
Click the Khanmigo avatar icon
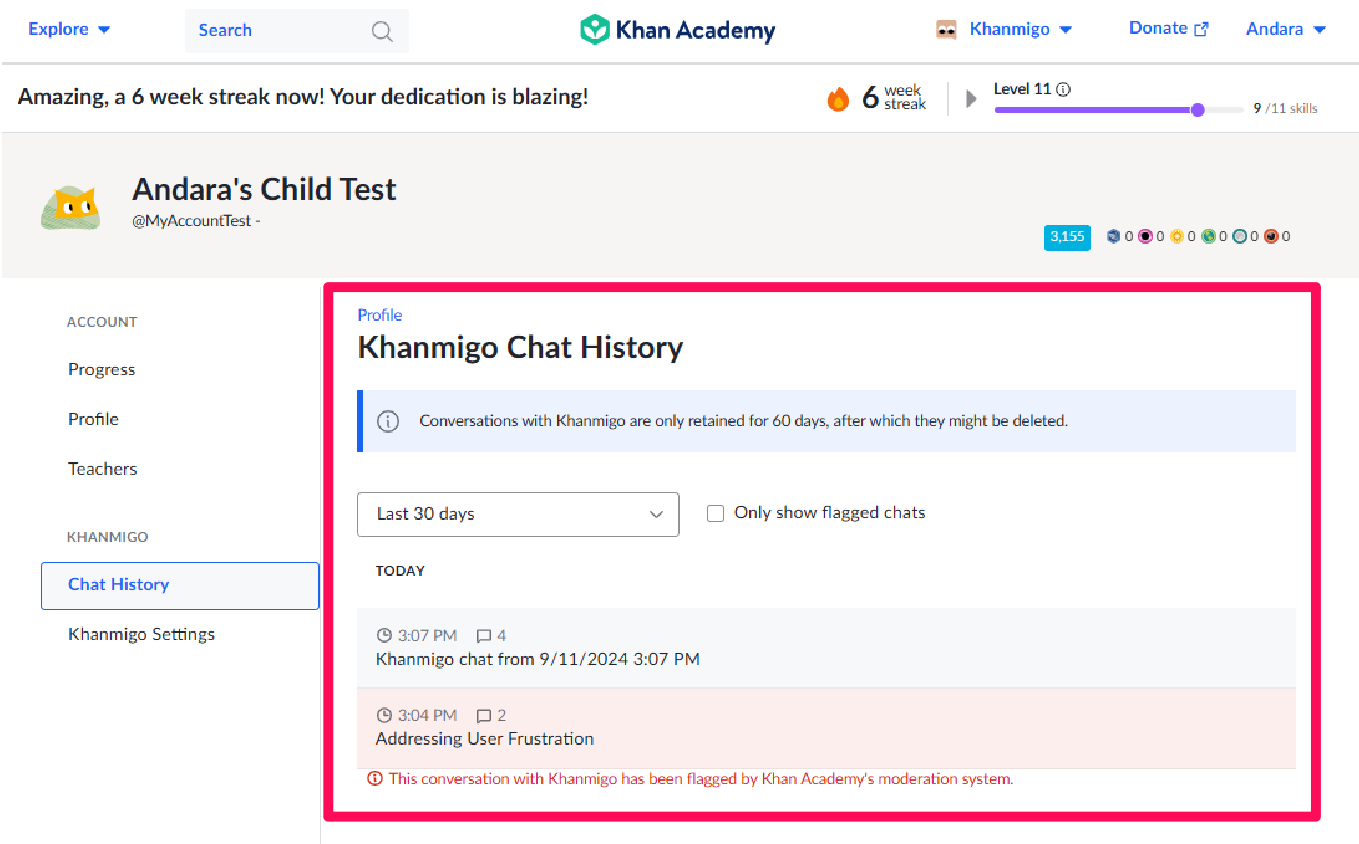tap(946, 30)
